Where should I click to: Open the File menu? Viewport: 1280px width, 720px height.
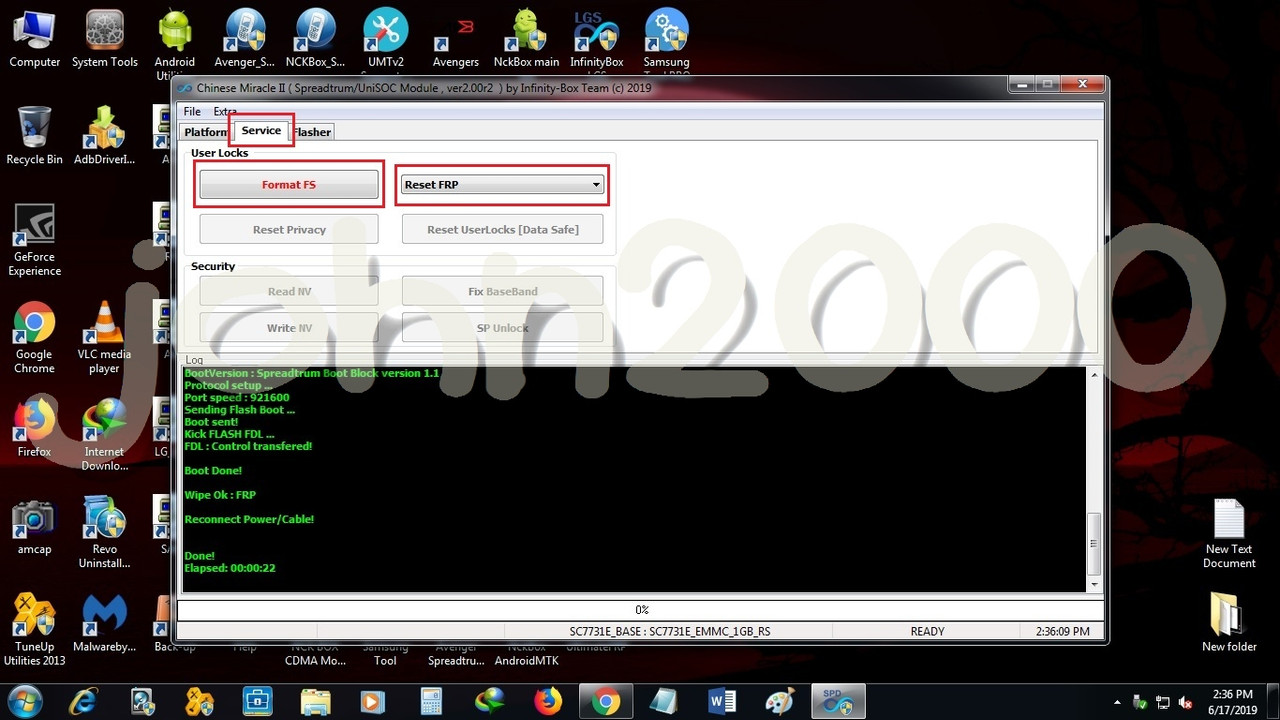click(192, 112)
